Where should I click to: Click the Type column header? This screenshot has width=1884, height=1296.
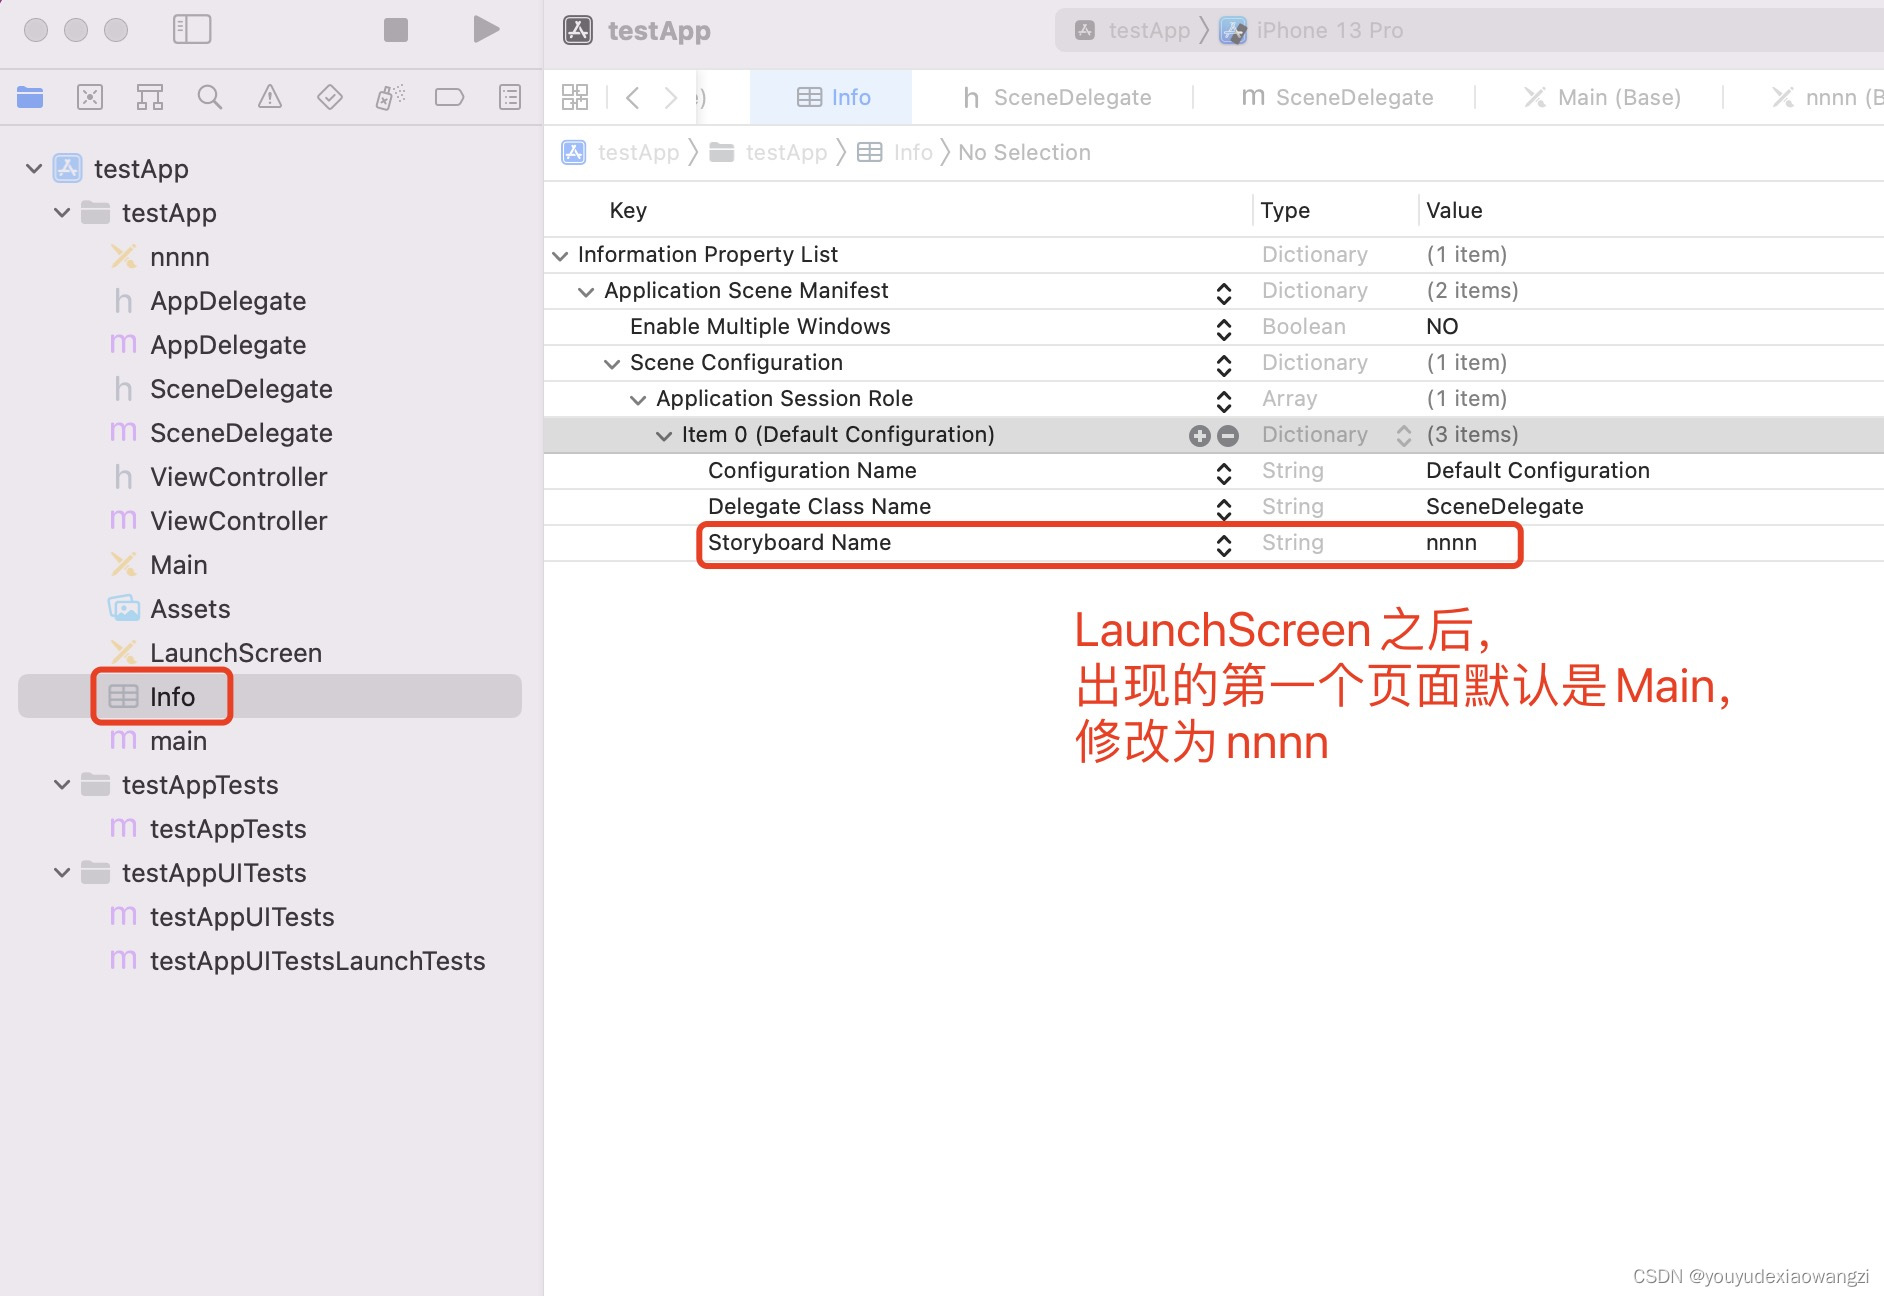pos(1285,210)
